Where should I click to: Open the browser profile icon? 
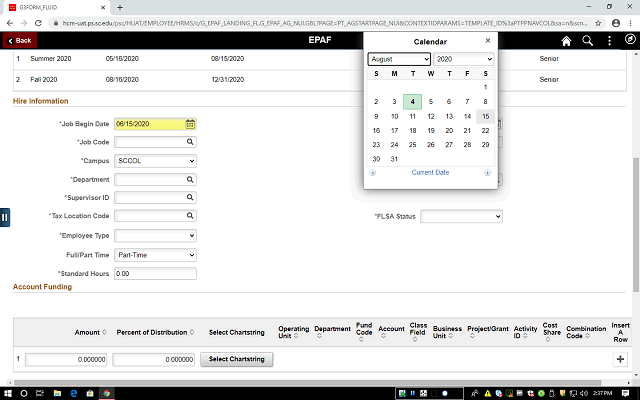(616, 23)
